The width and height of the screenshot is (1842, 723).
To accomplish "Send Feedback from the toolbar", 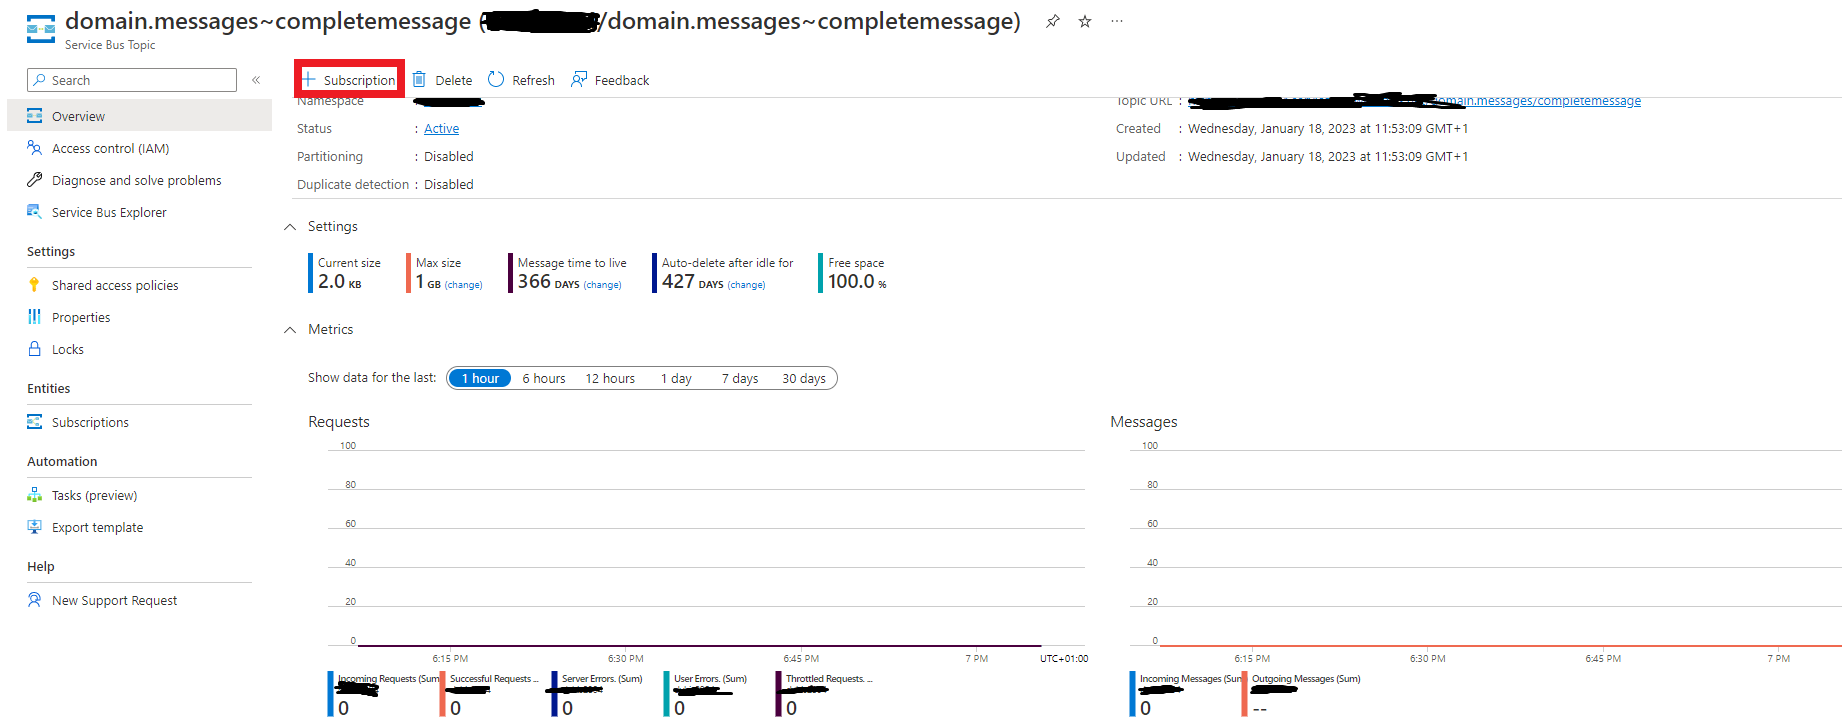I will (610, 80).
